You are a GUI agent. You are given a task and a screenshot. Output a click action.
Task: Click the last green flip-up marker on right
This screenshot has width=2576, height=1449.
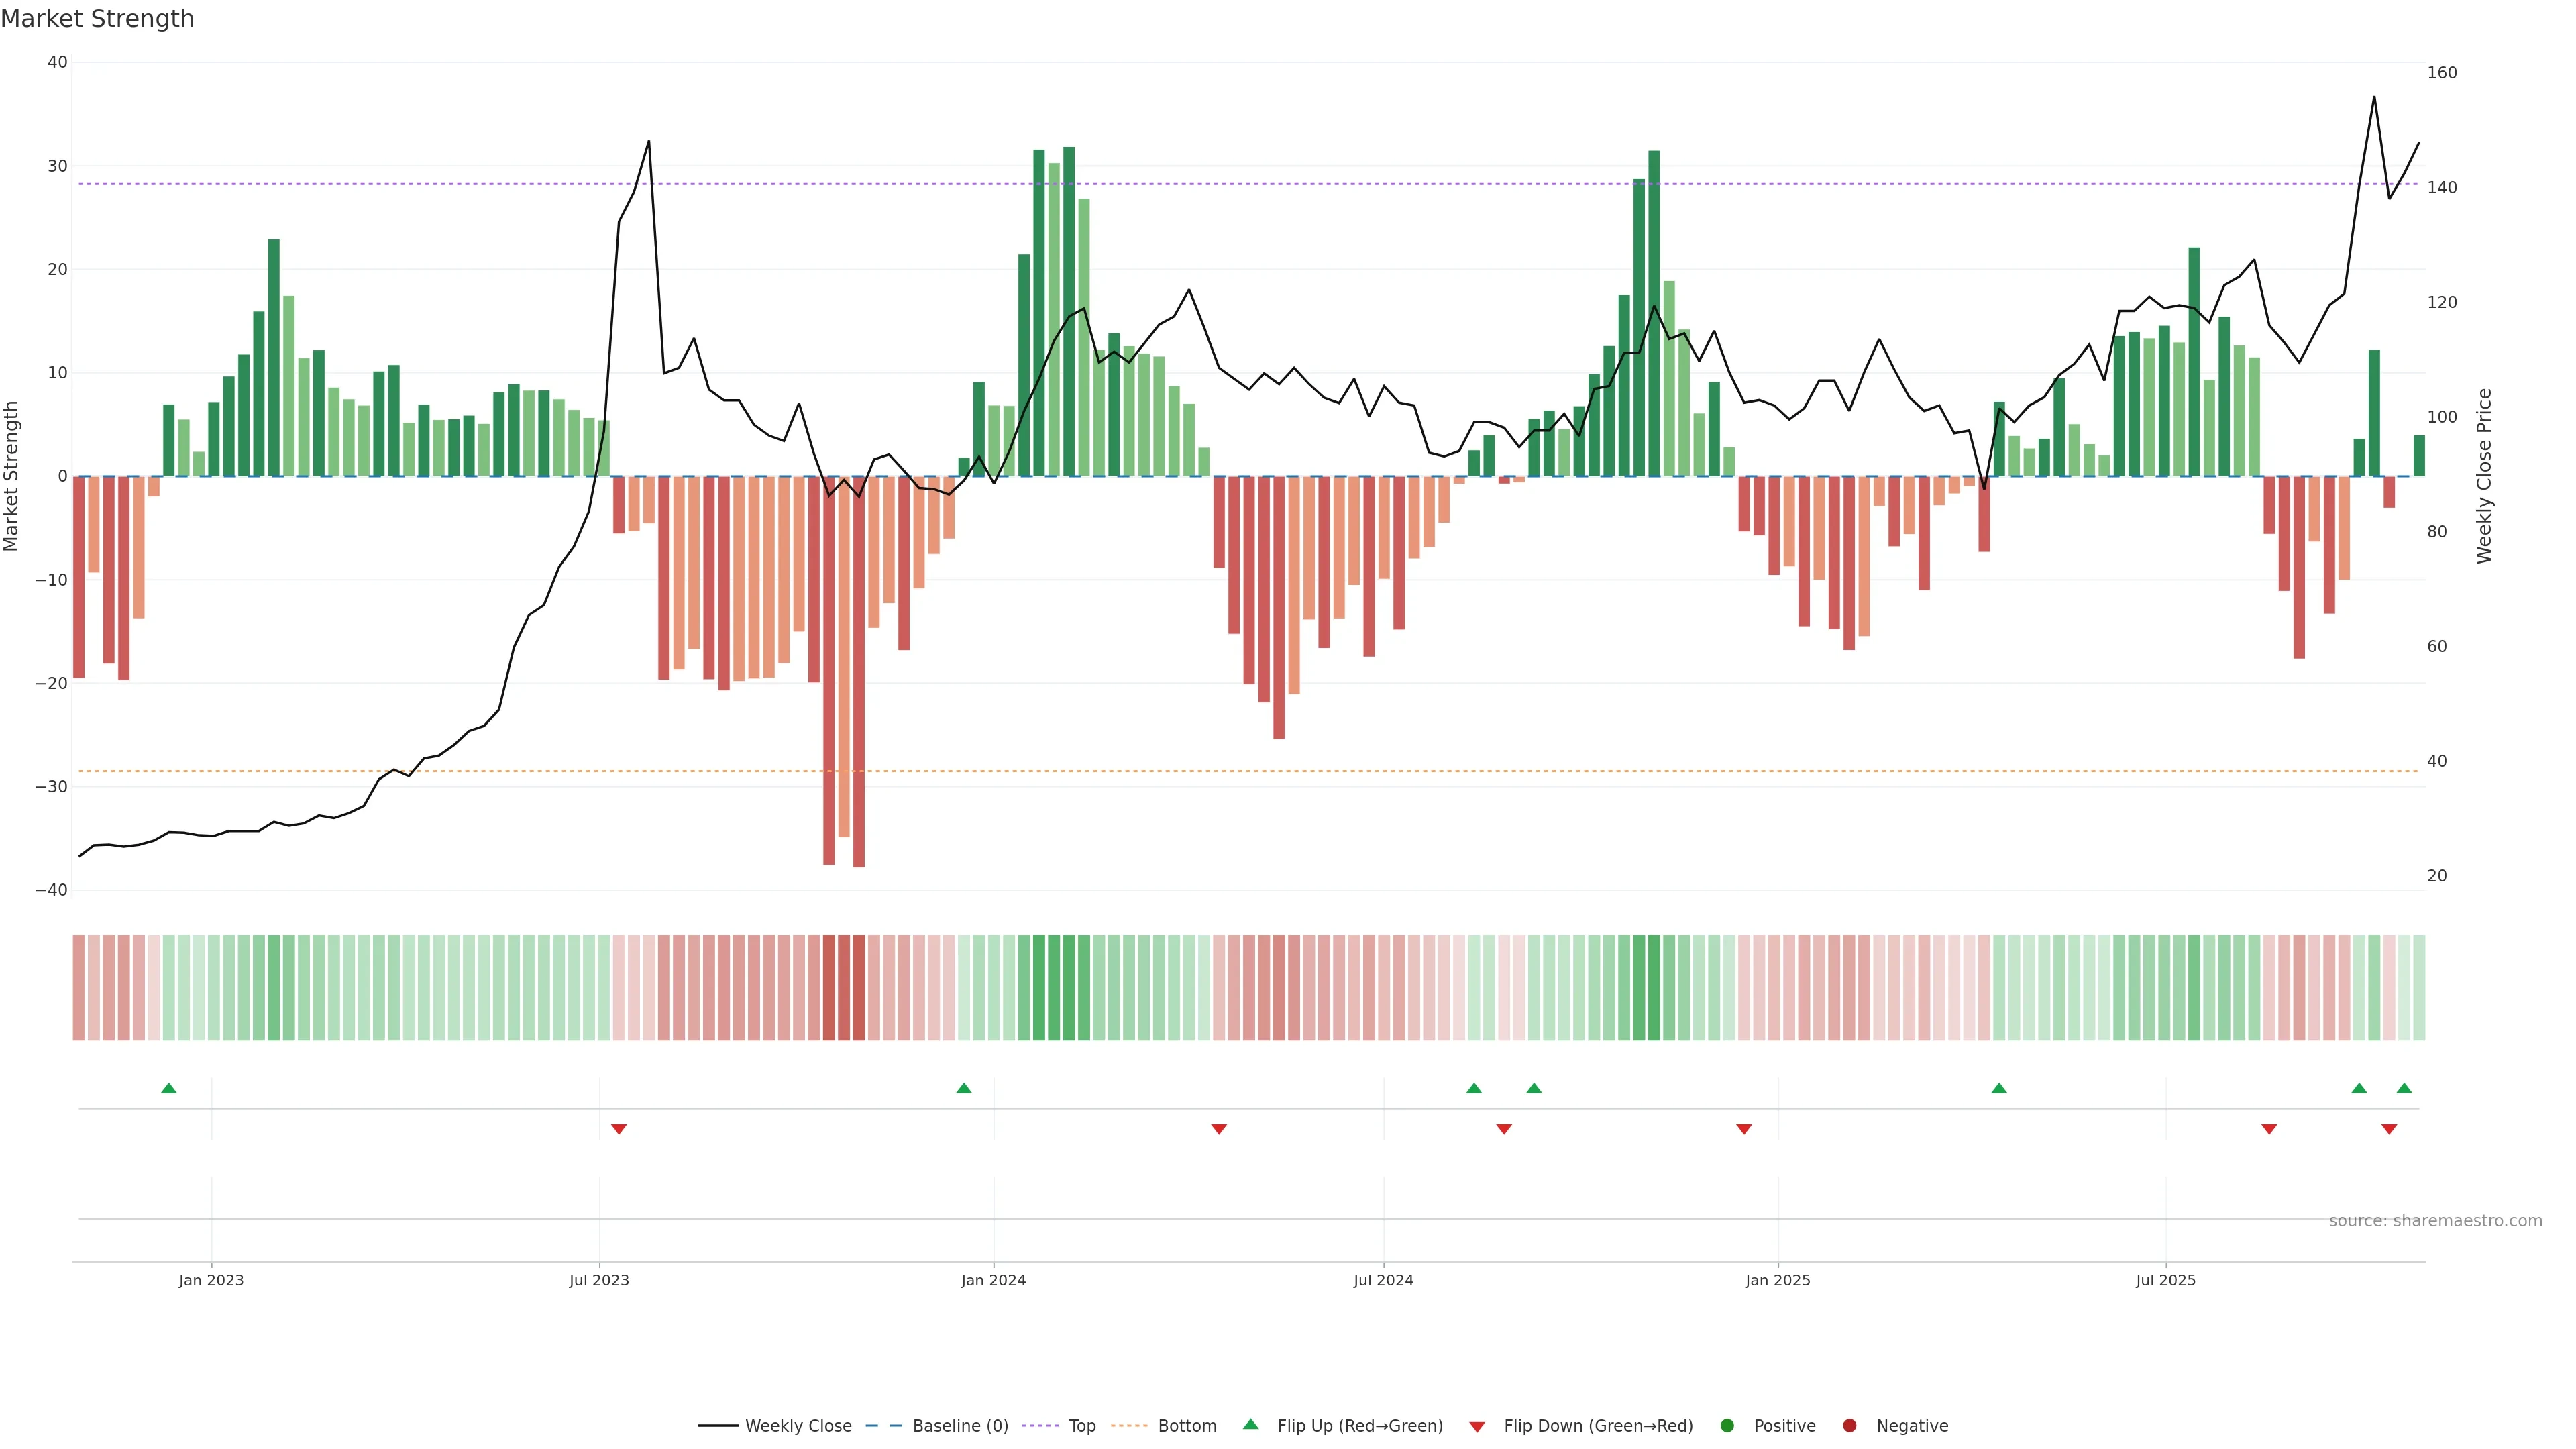click(x=2404, y=1088)
